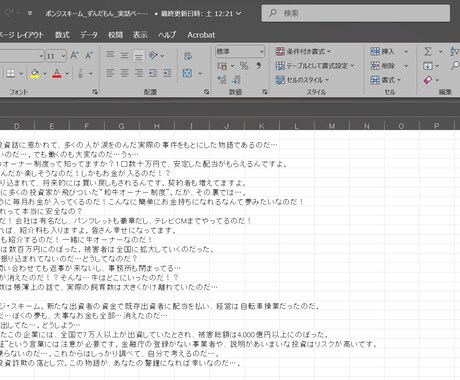Open the 配置 group dialog launcher
This screenshot has width=460, height=380.
[x=206, y=92]
